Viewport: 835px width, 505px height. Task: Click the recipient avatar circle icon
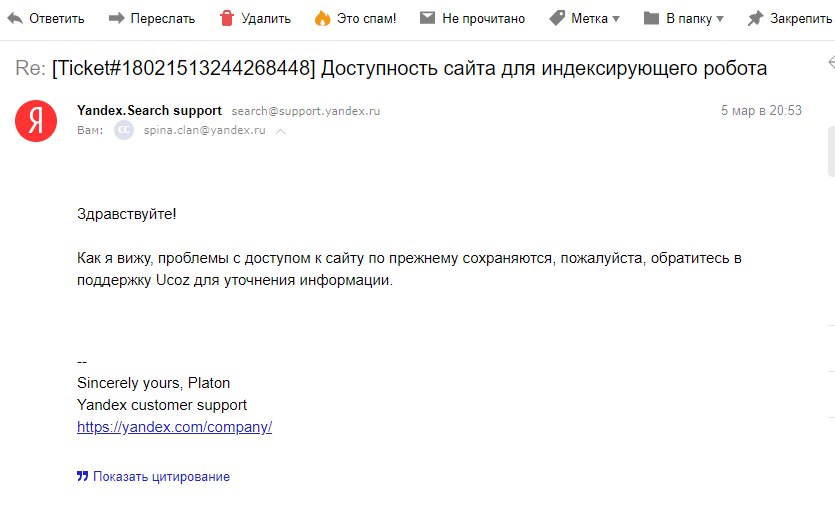[124, 131]
